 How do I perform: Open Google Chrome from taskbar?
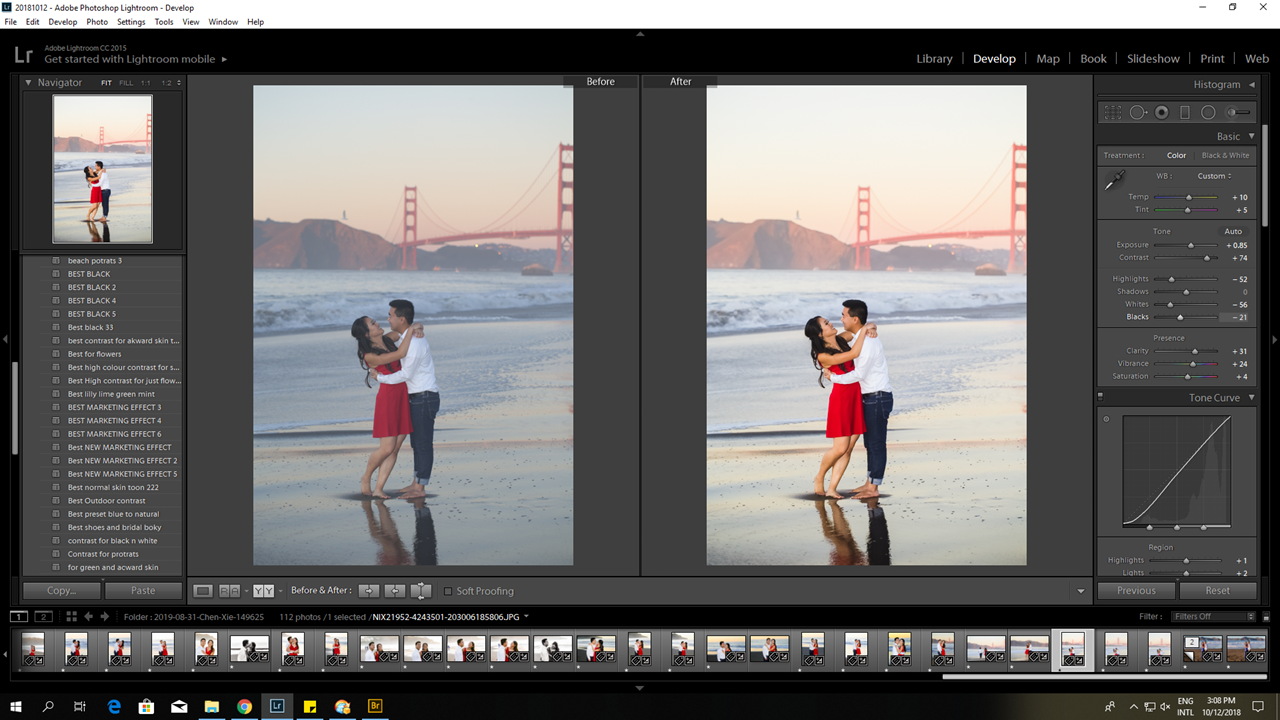tap(244, 706)
